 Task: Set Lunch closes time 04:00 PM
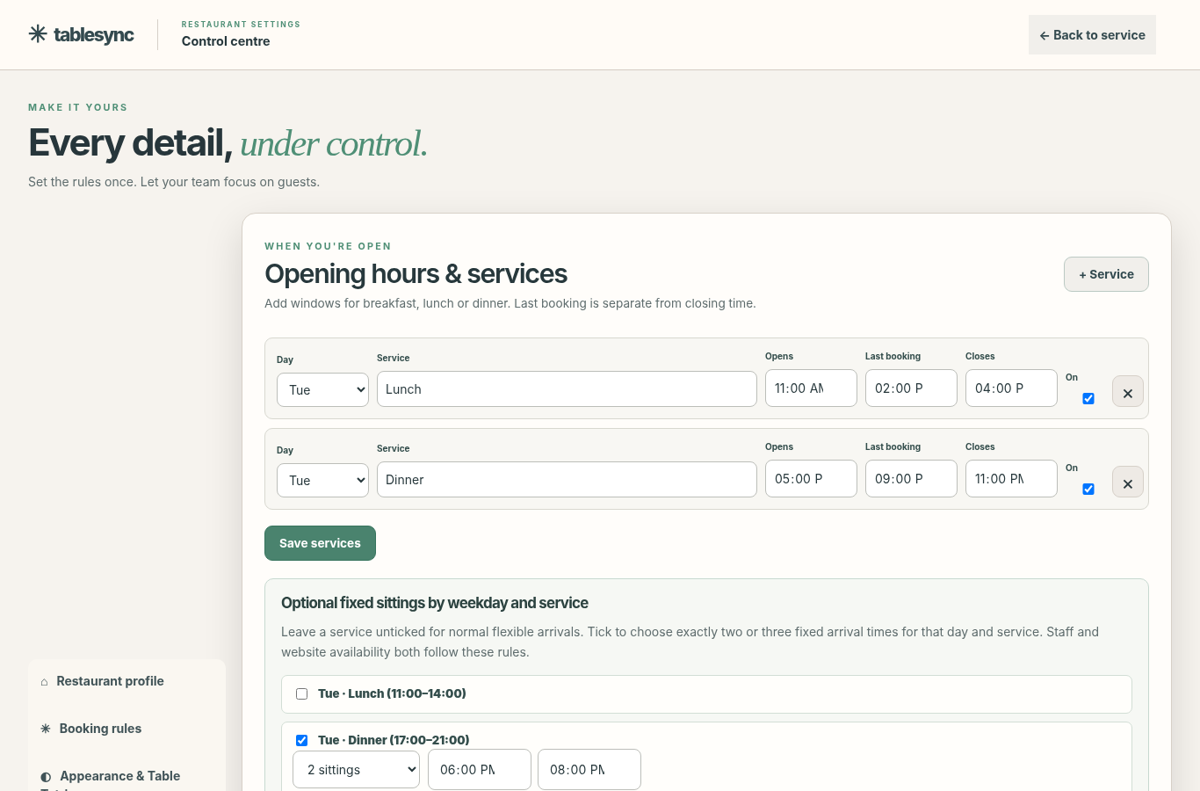pyautogui.click(x=1011, y=388)
